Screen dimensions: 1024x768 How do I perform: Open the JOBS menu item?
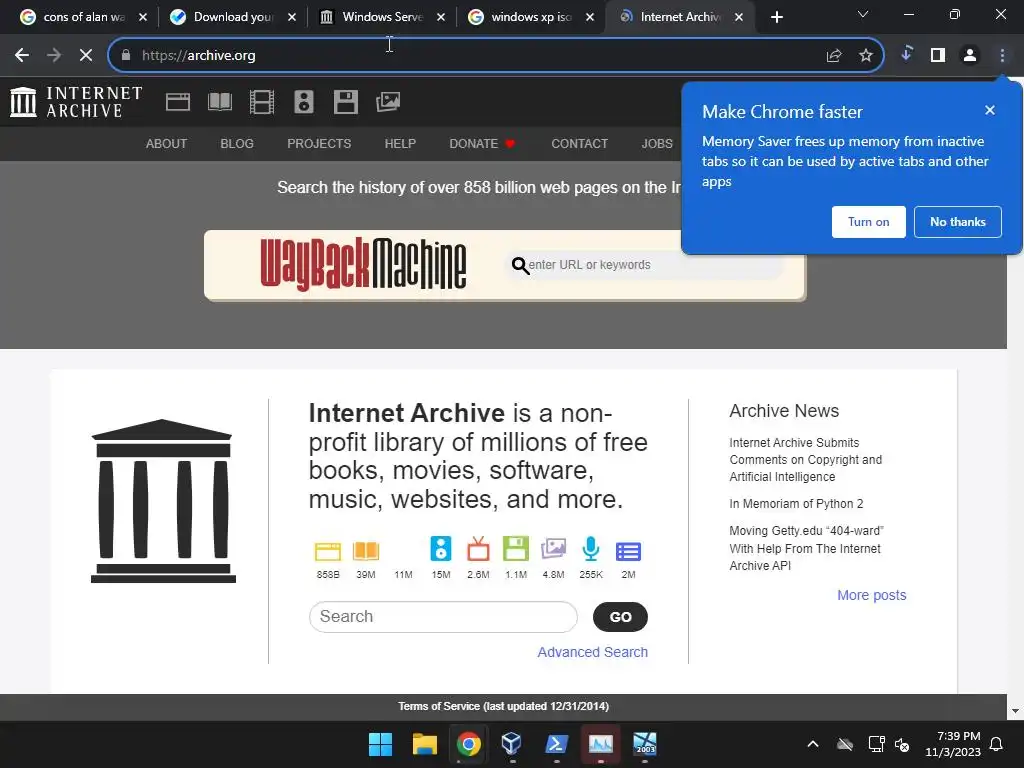[x=657, y=144]
